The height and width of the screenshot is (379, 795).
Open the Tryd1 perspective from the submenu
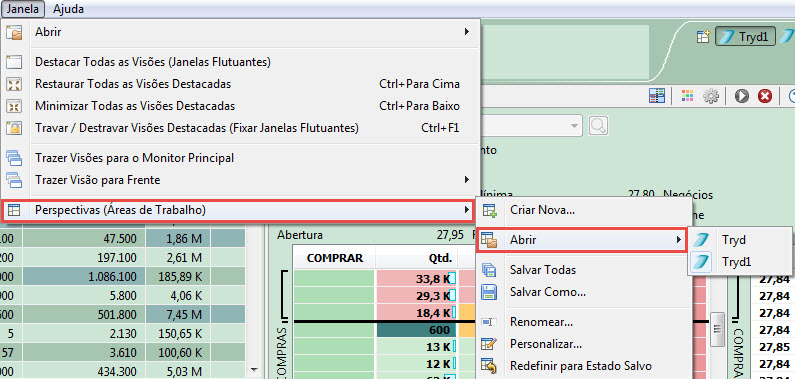pyautogui.click(x=740, y=261)
